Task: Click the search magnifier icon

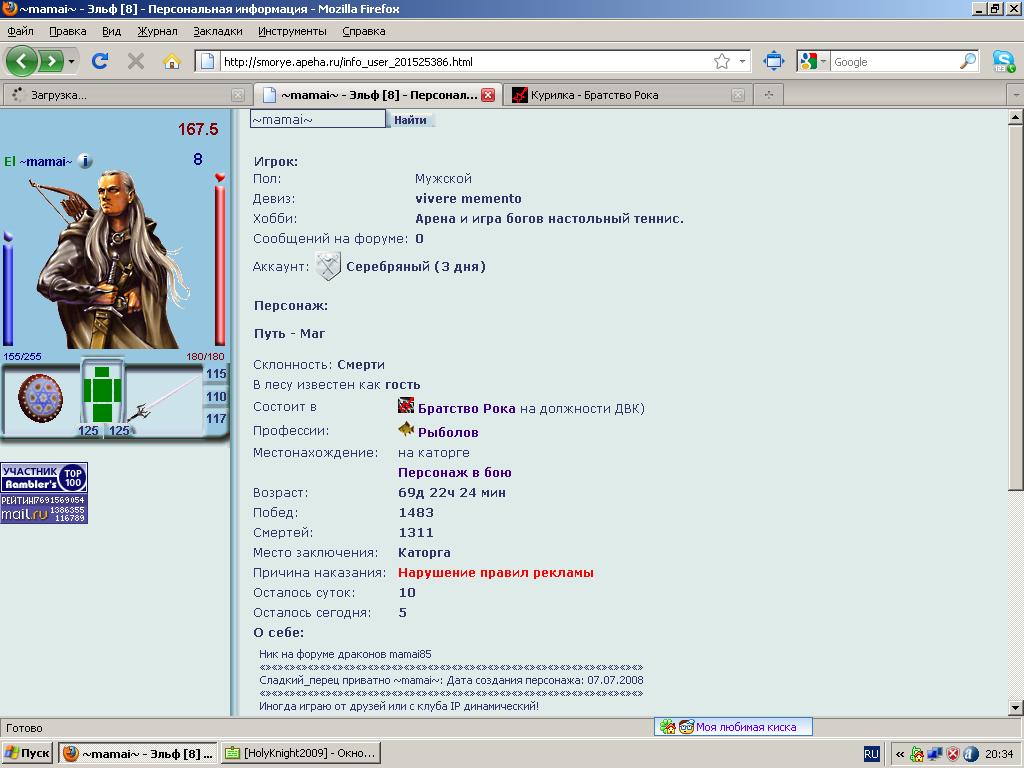Action: [x=968, y=61]
